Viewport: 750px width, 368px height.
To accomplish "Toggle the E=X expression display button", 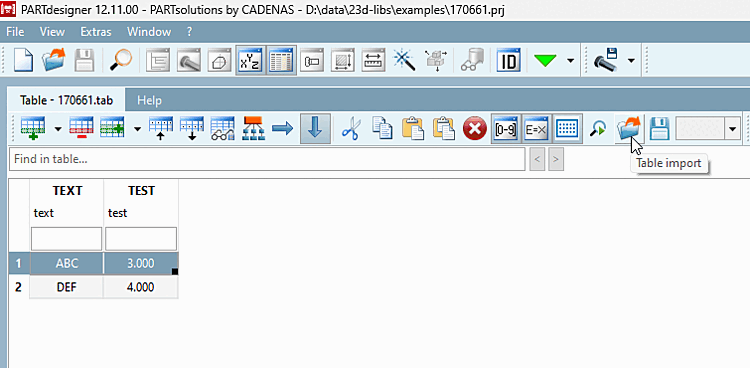I will [x=537, y=129].
